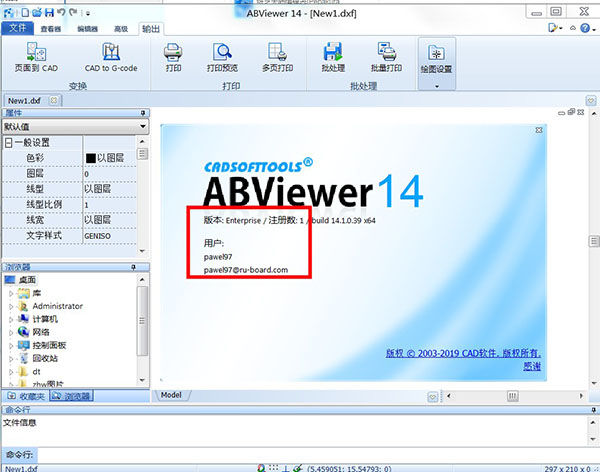Click the snap icon in status bar
The image size is (600, 472).
(x=262, y=468)
